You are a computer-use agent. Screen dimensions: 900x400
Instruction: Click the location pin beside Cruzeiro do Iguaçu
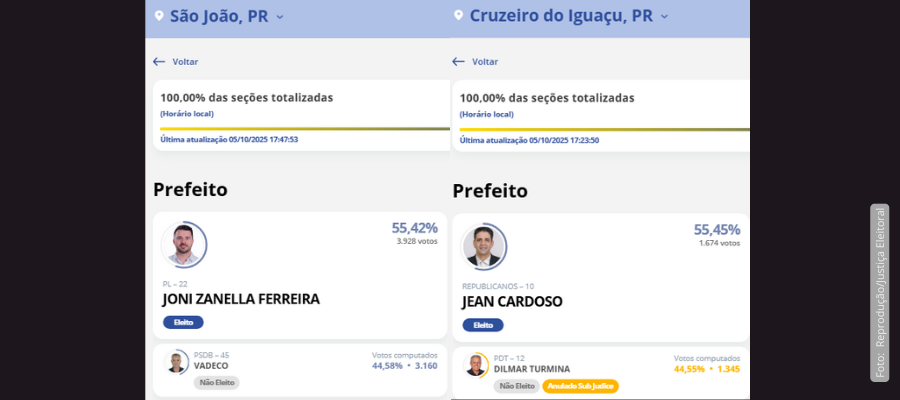point(458,16)
